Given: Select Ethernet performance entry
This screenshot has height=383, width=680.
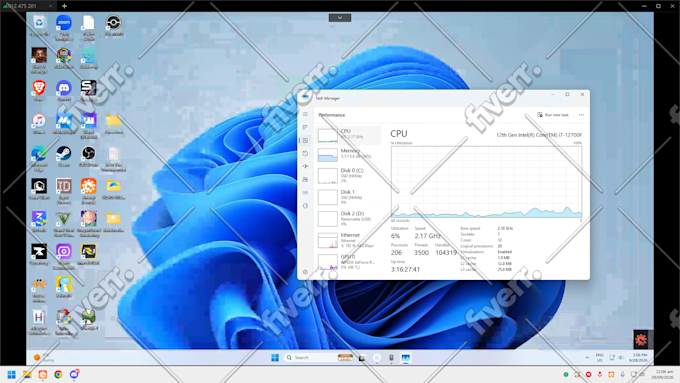Looking at the screenshot, I should coord(348,240).
